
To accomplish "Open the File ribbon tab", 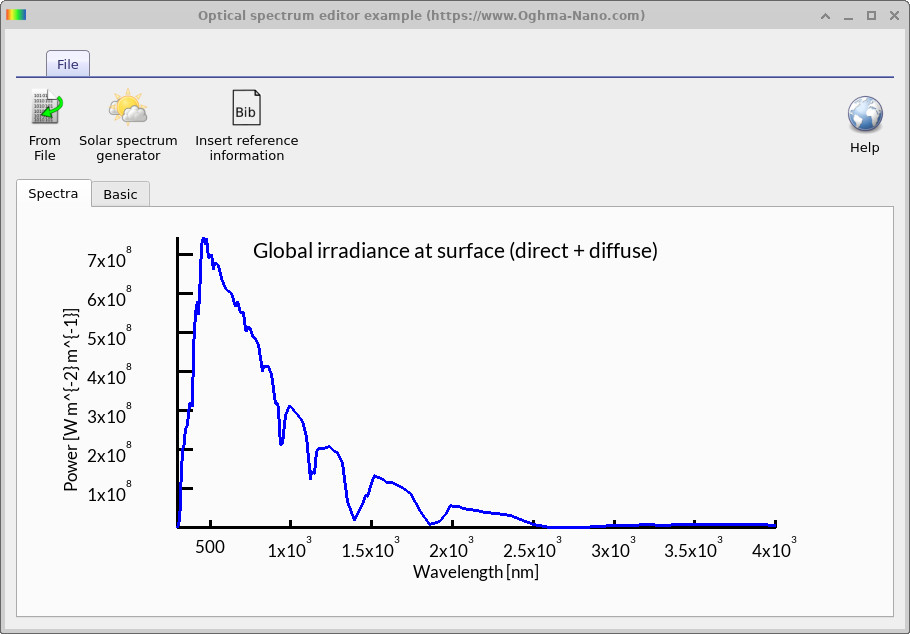I will 67,63.
